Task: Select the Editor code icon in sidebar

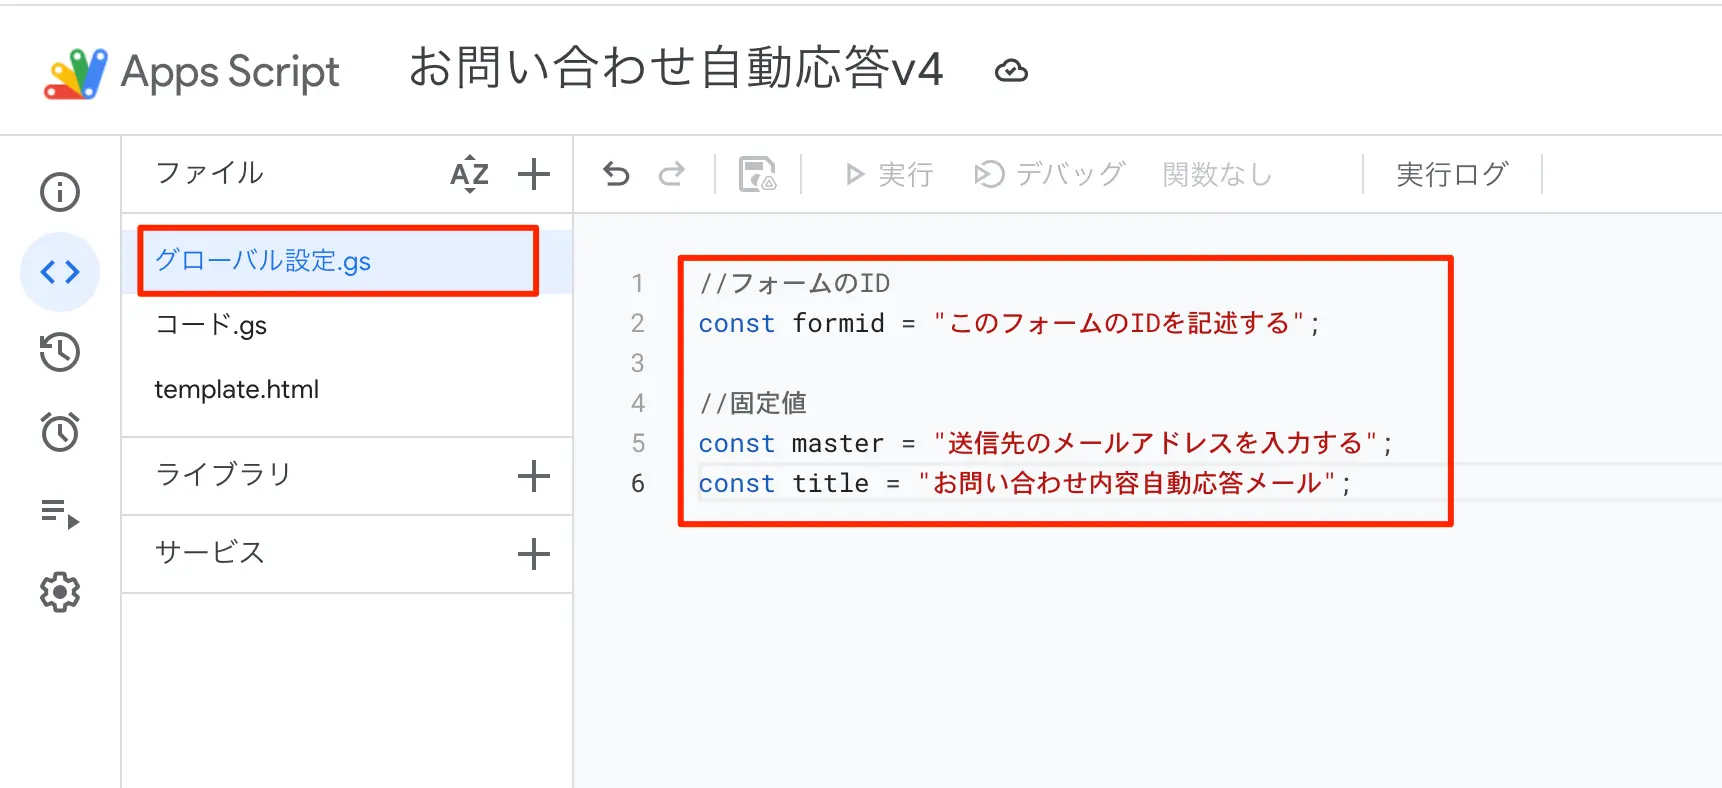Action: 60,272
